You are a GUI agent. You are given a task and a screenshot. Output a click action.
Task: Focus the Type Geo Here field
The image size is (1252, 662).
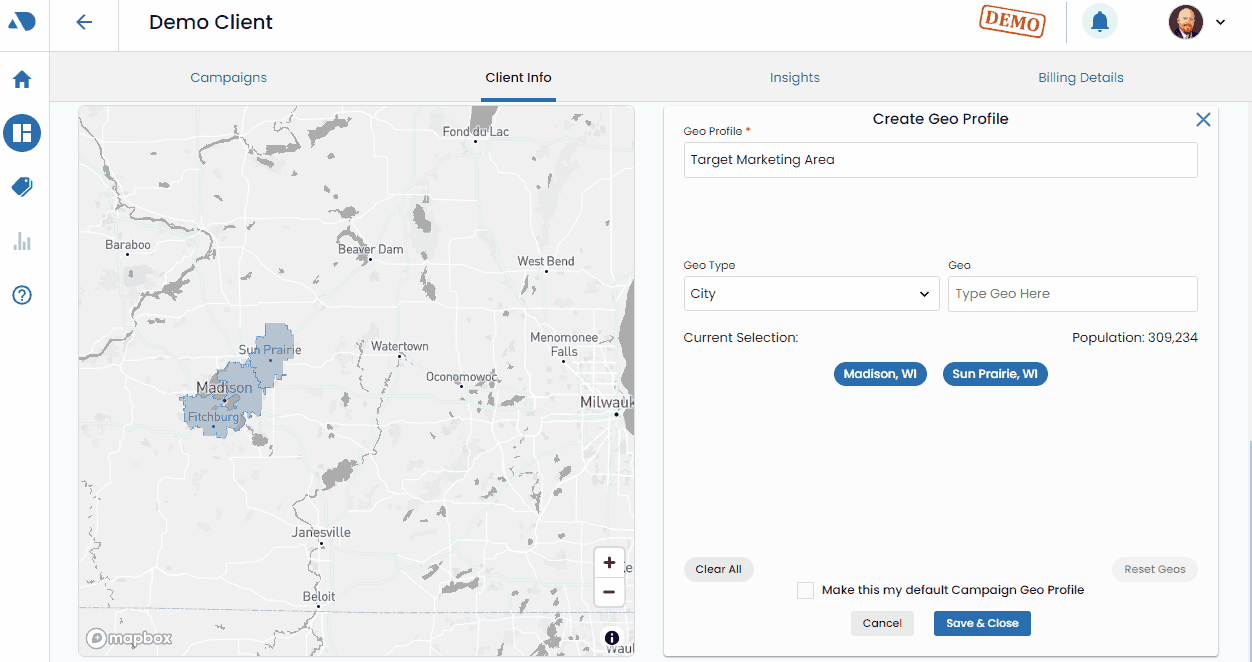point(1072,294)
